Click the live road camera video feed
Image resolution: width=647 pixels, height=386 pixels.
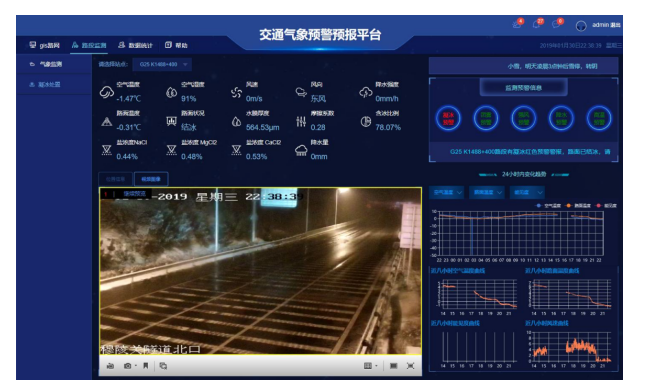(x=260, y=271)
